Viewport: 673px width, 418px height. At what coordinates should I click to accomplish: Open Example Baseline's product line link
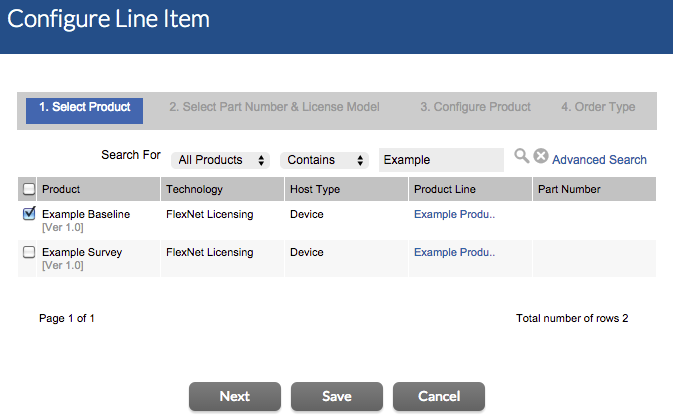[x=454, y=214]
